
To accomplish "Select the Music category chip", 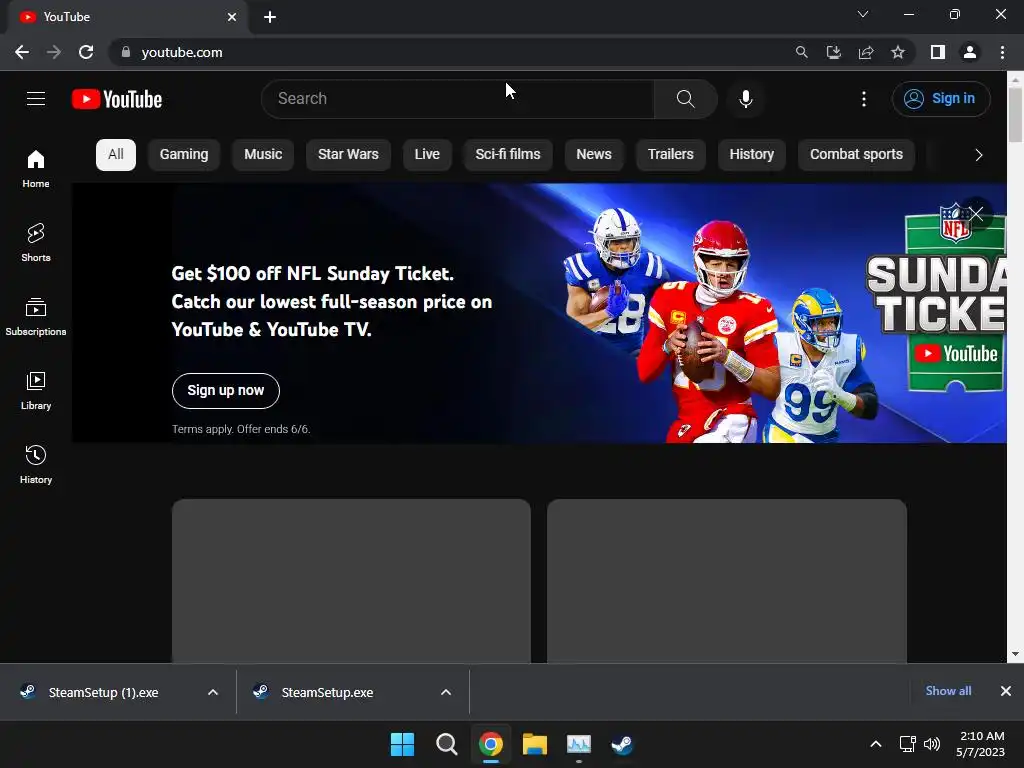I will pyautogui.click(x=263, y=155).
